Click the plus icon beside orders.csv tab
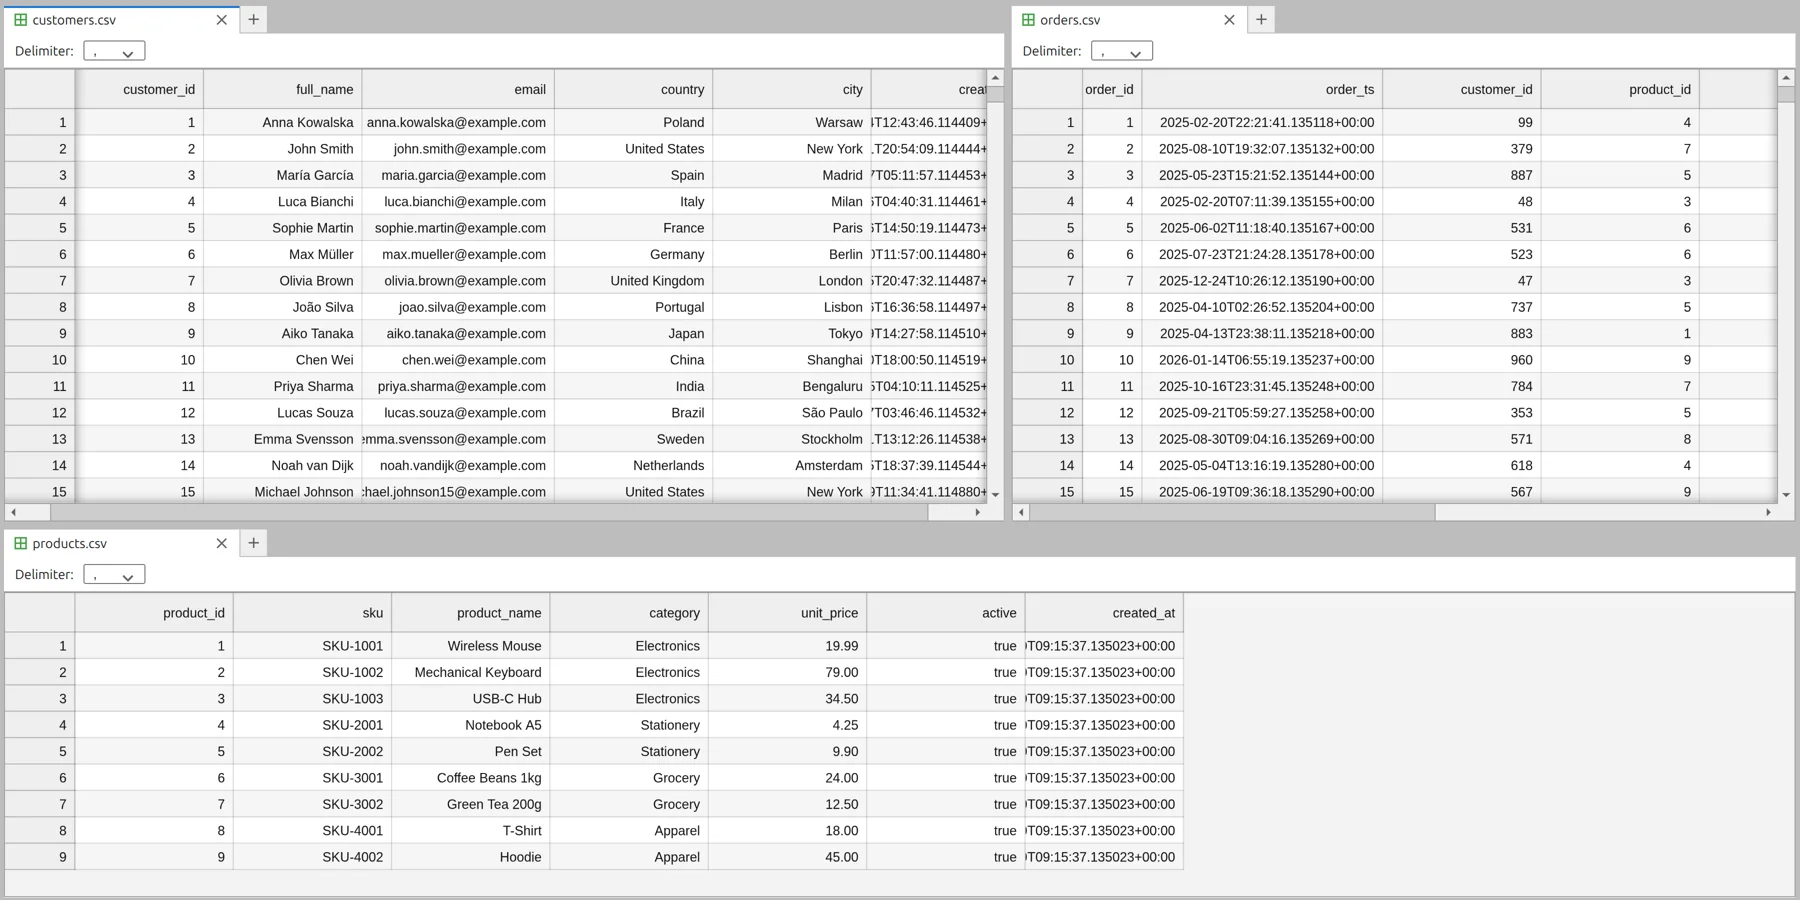Screen dimensions: 1800x900 point(1261,20)
